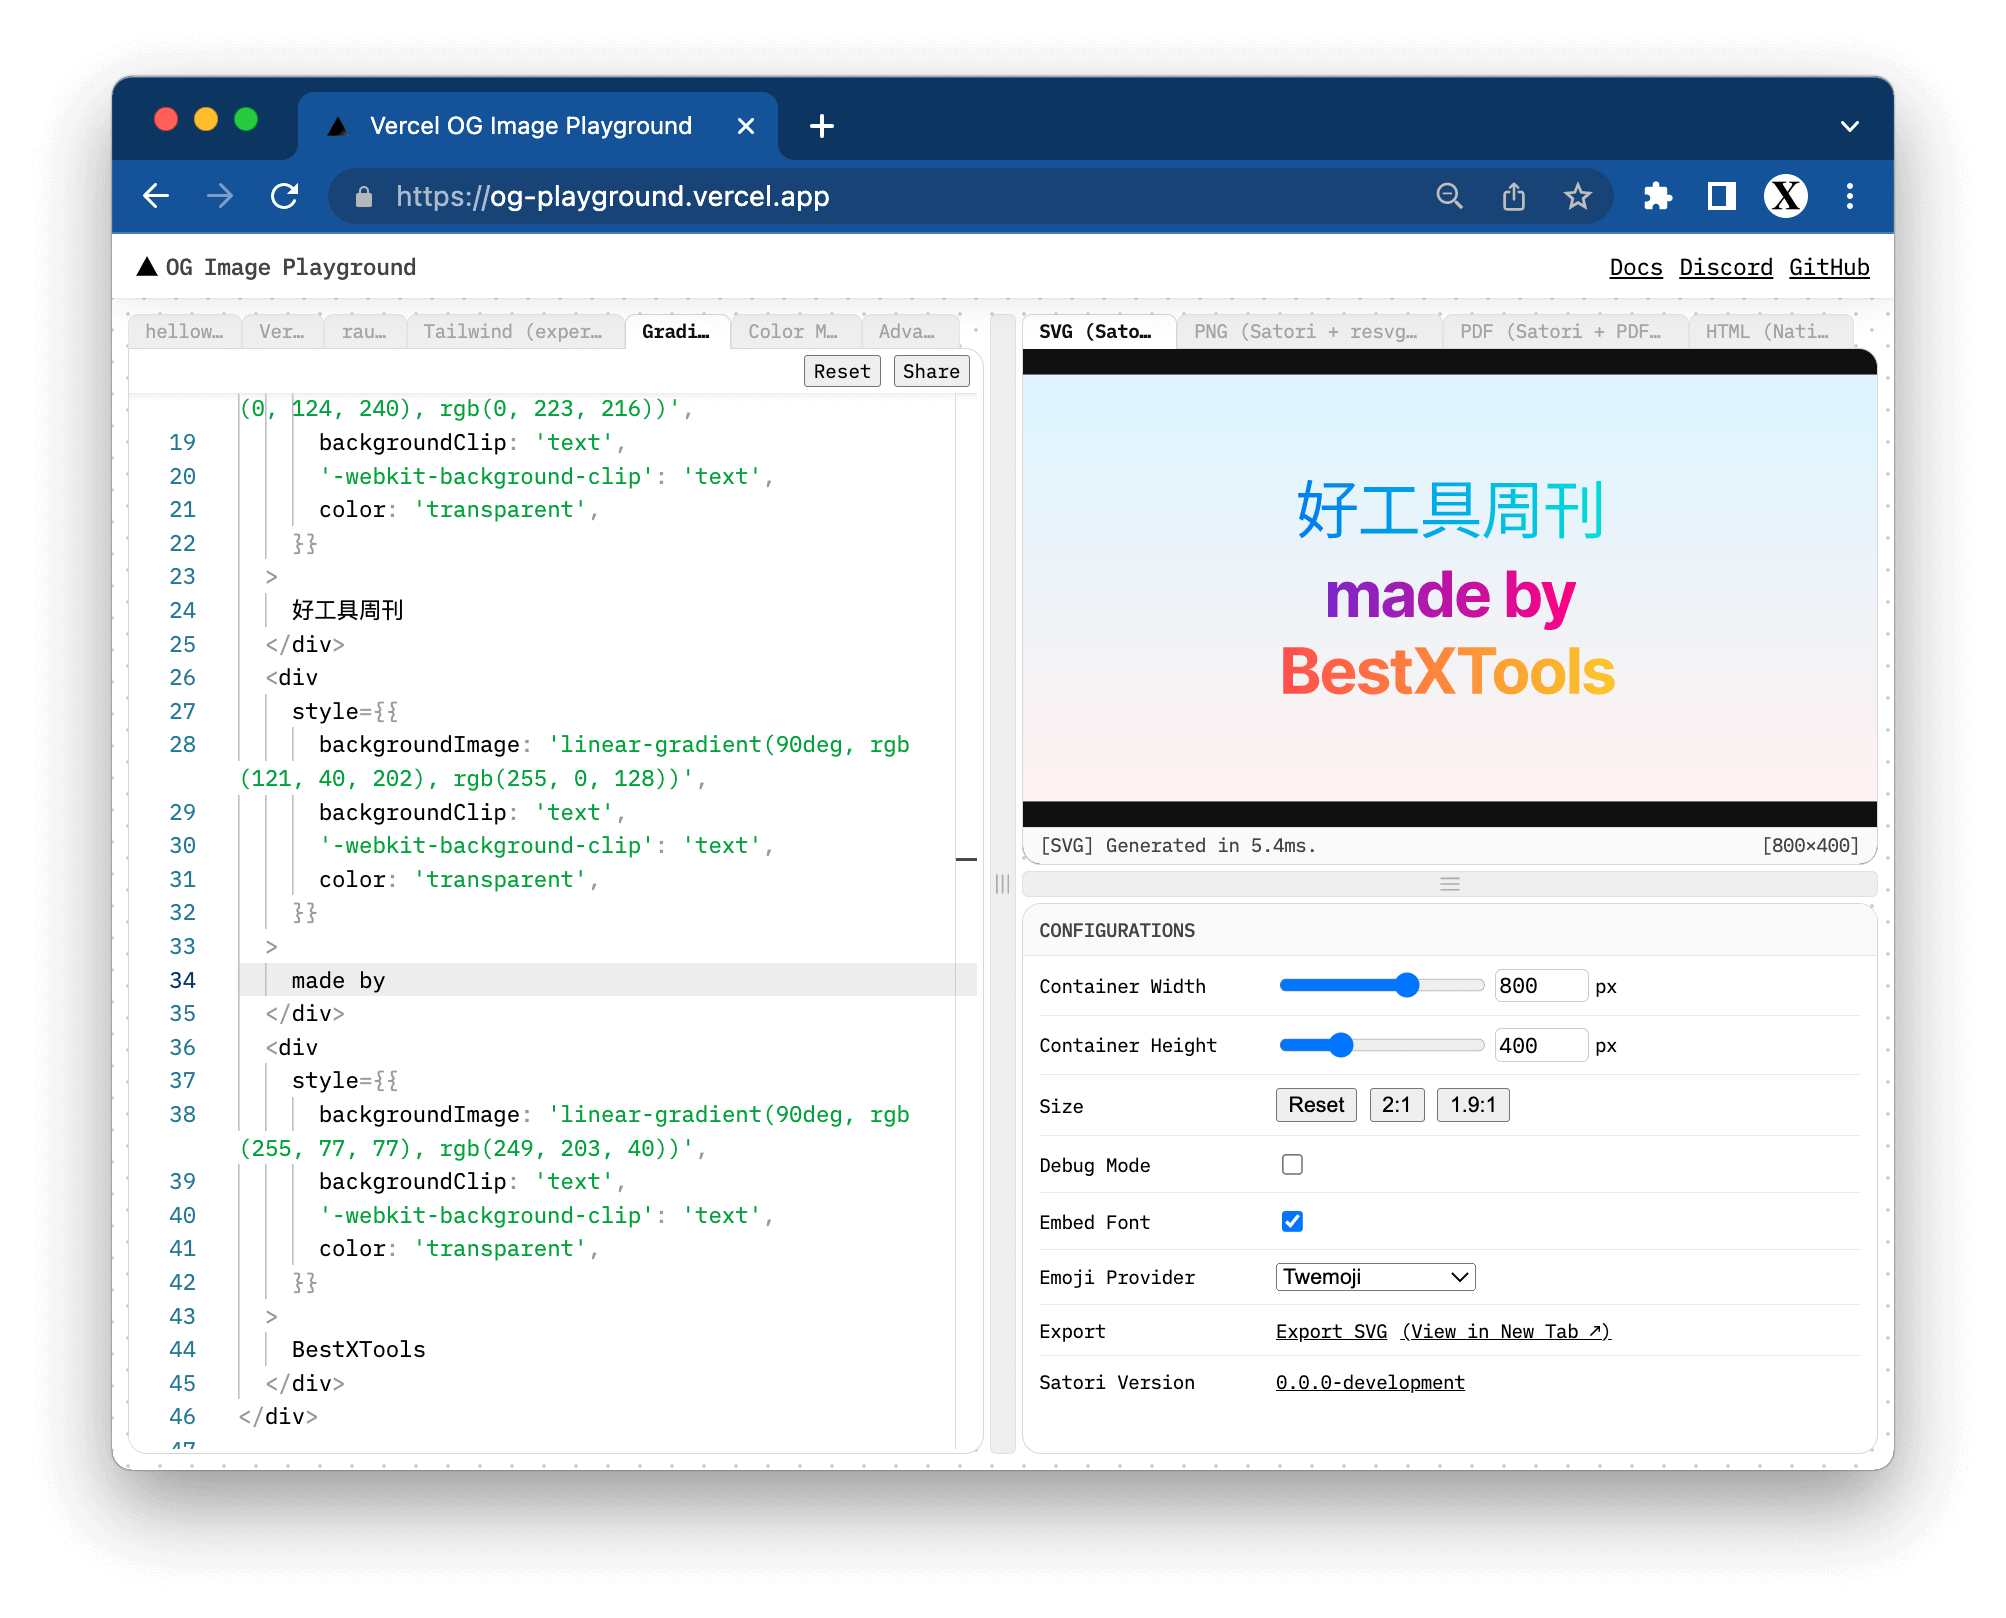
Task: Click the '[800×400]' size label
Action: 1810,845
